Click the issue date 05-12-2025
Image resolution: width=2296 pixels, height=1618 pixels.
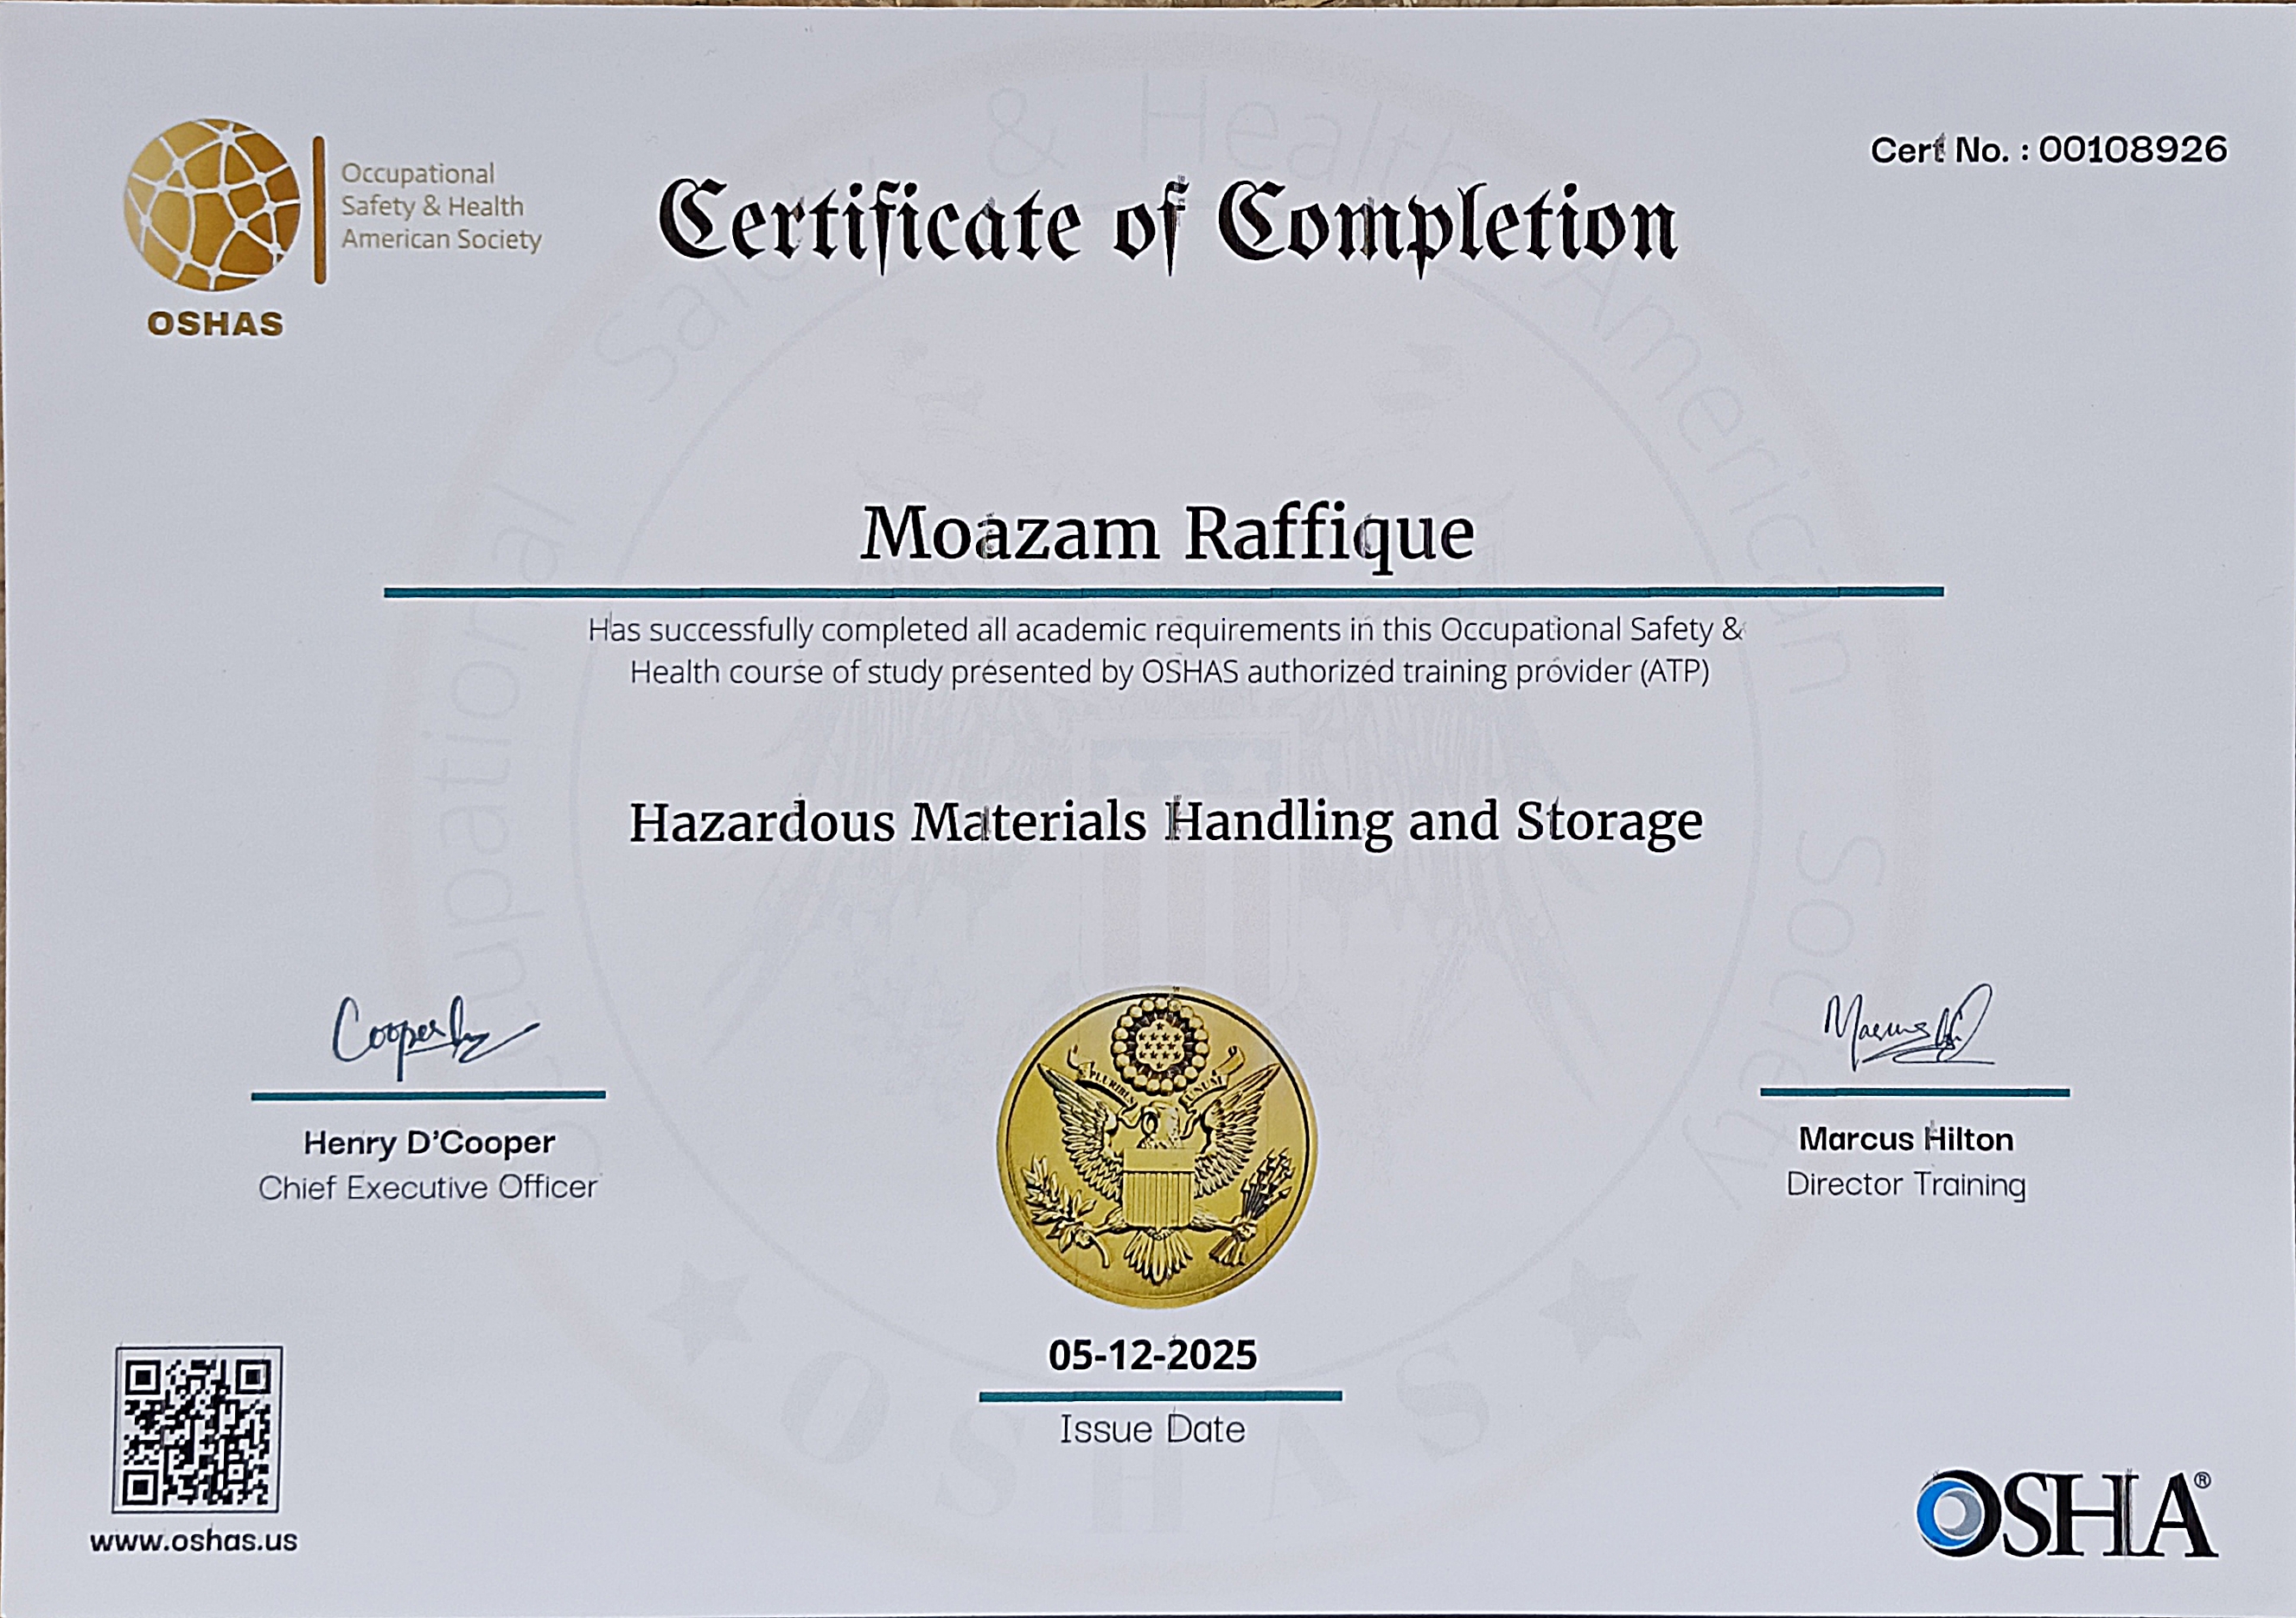pos(1153,1355)
